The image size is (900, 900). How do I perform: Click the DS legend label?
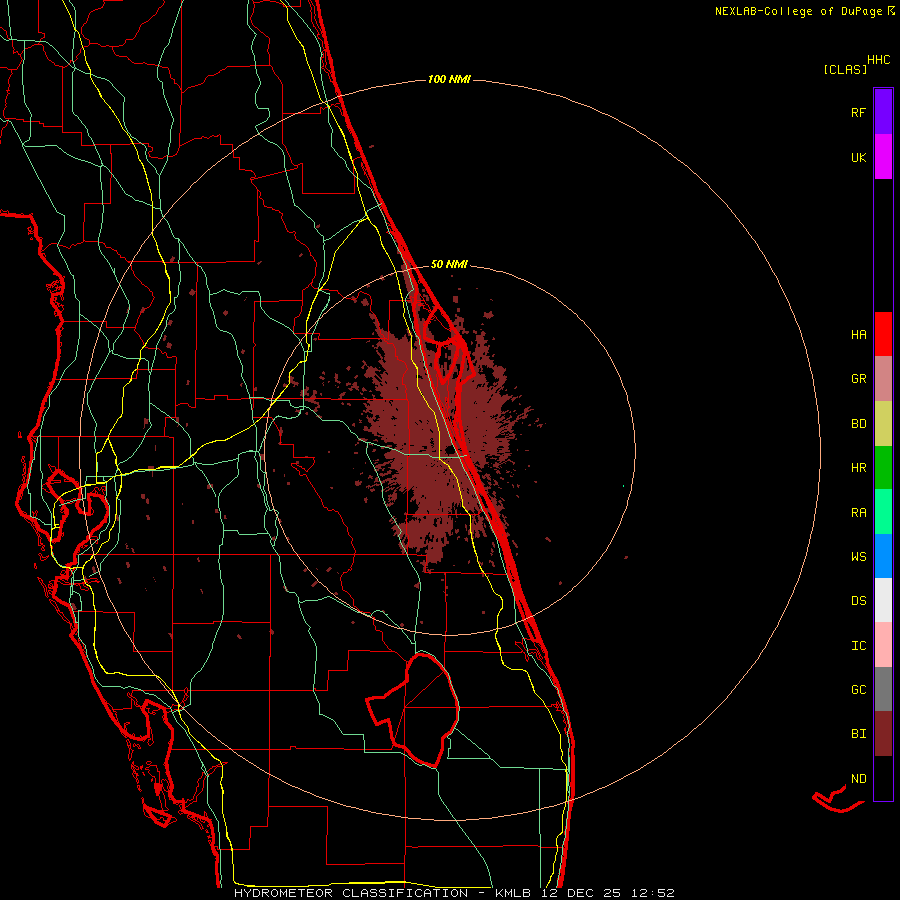(x=858, y=601)
